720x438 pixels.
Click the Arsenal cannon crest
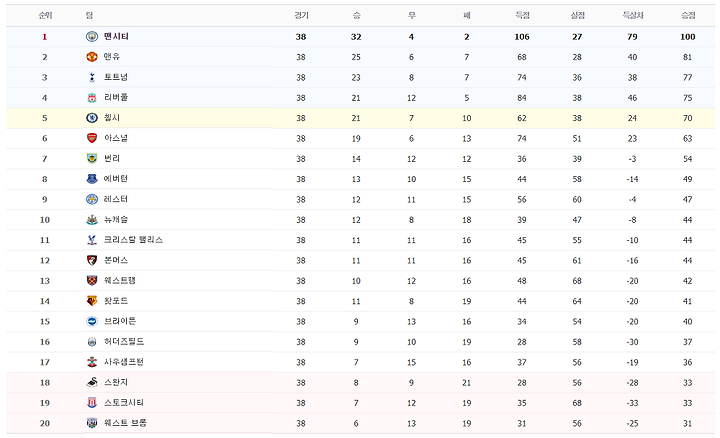click(92, 138)
